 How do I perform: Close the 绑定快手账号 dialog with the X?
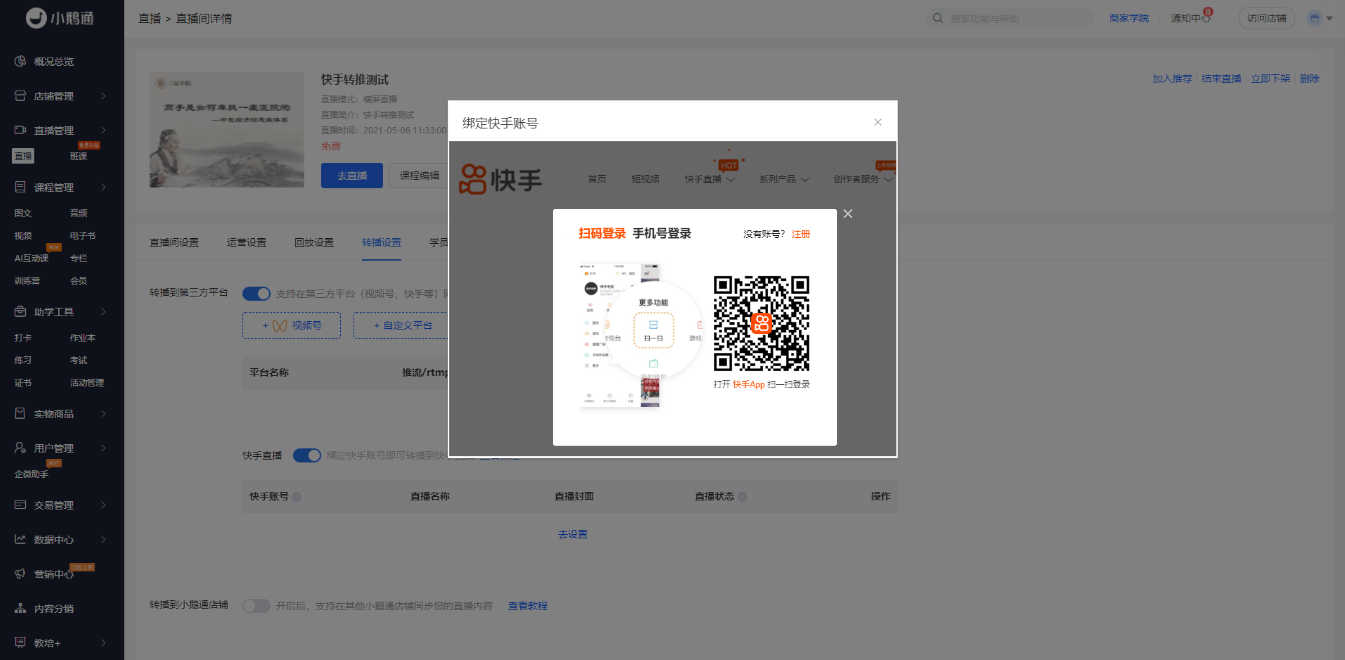pos(878,122)
